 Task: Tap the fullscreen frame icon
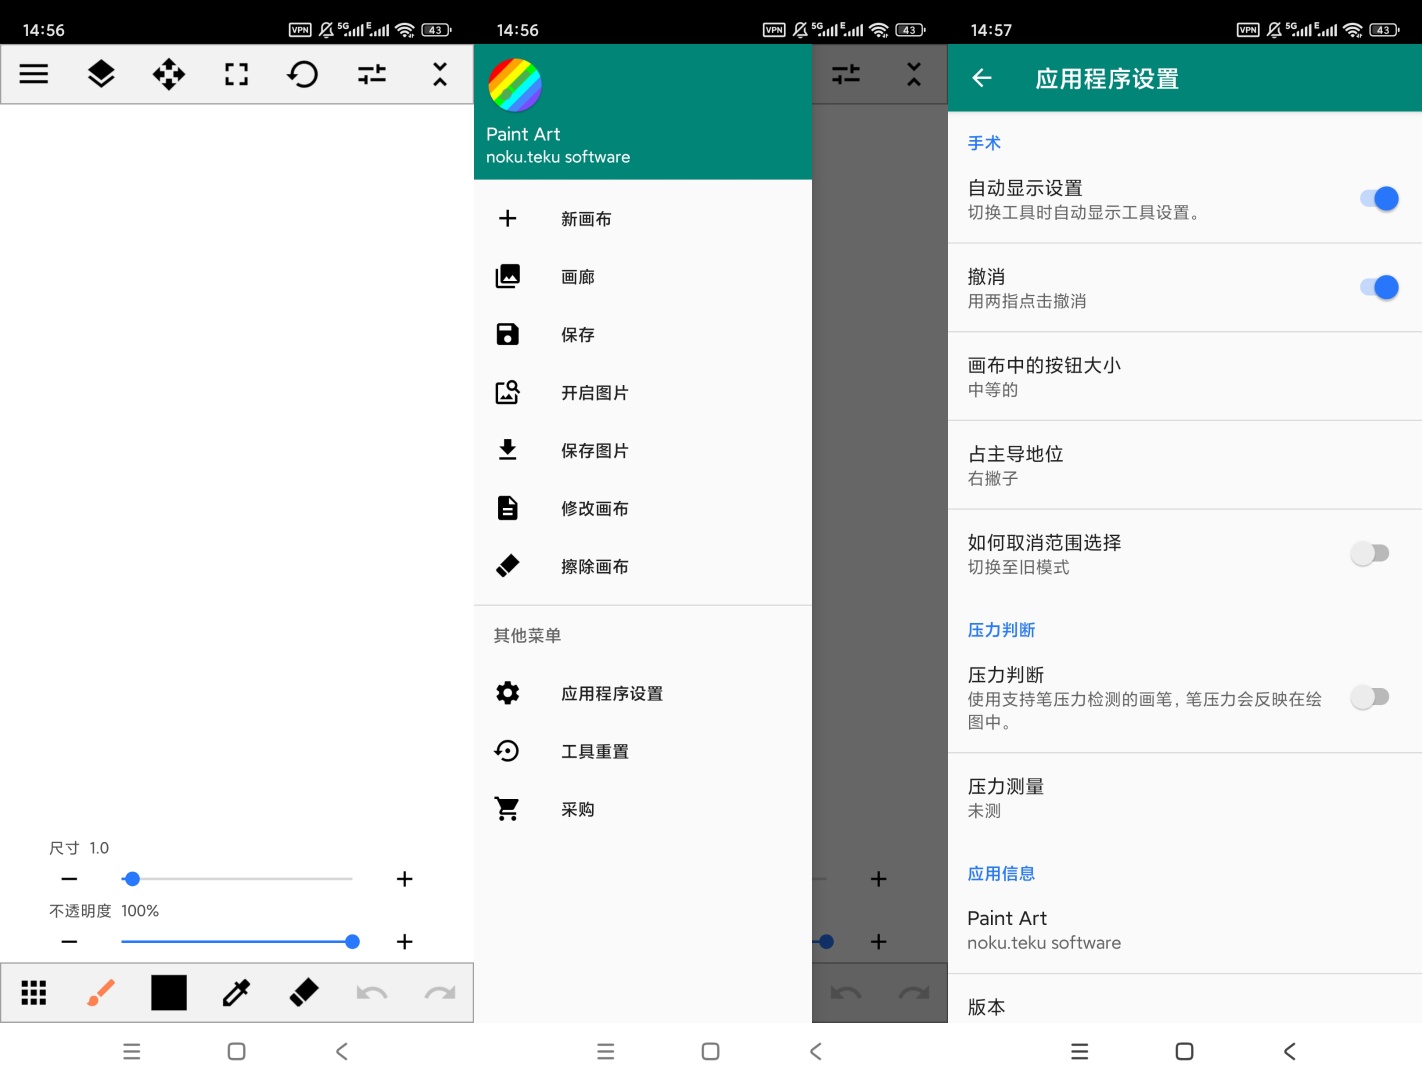[x=236, y=74]
